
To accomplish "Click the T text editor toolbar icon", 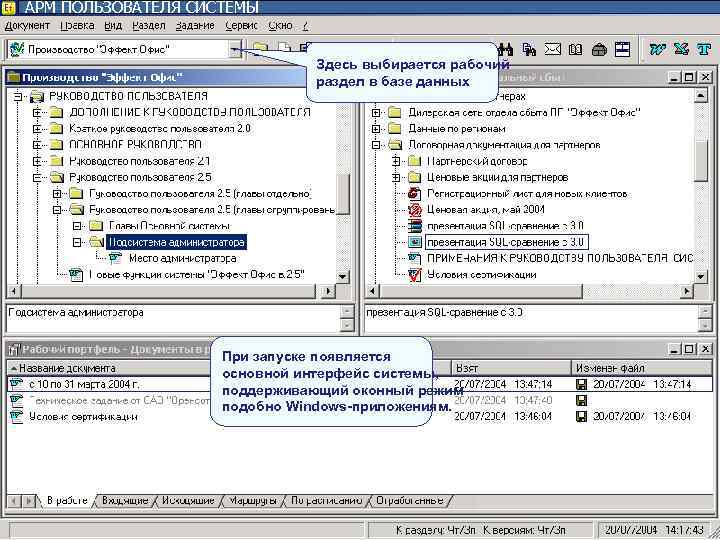I will (704, 49).
